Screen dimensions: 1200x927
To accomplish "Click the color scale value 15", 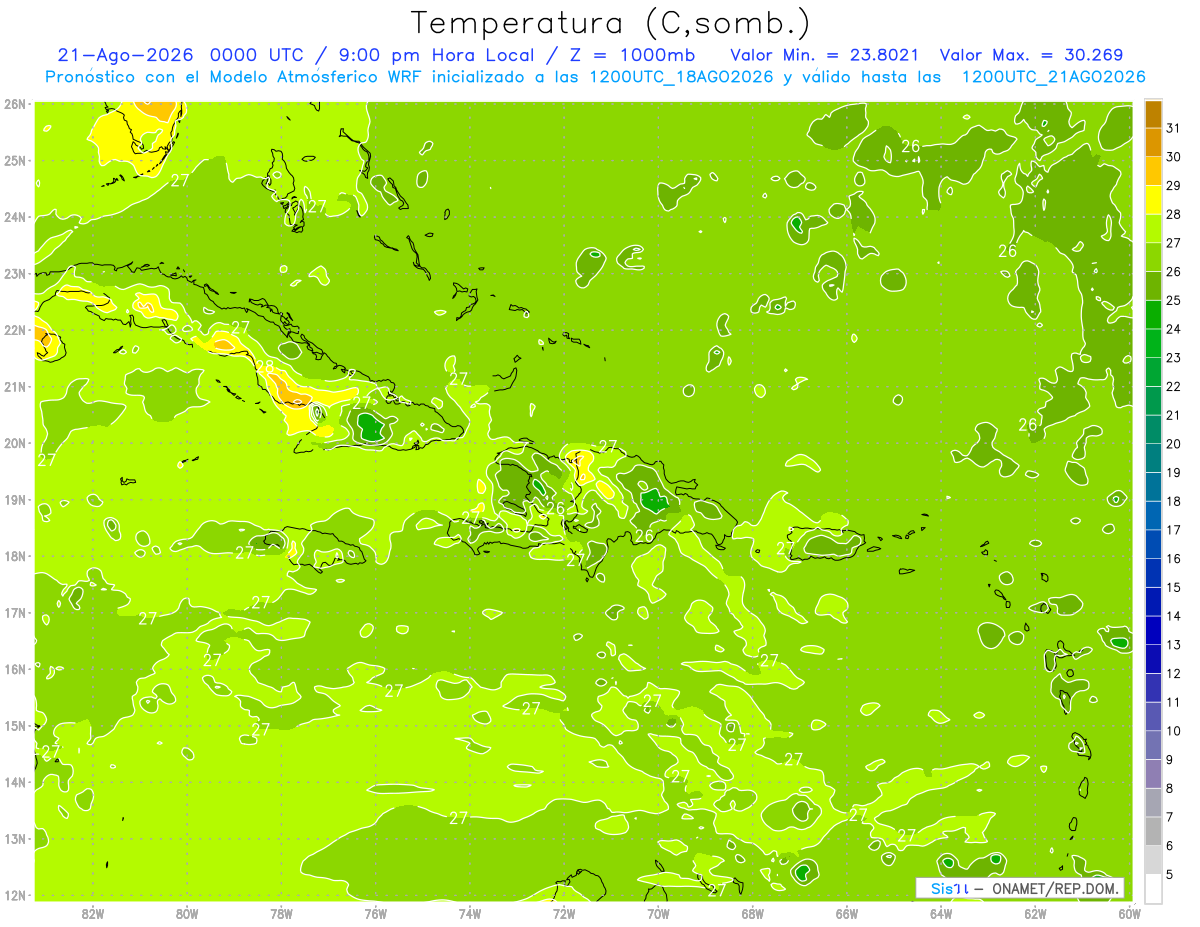I will pyautogui.click(x=1173, y=588).
